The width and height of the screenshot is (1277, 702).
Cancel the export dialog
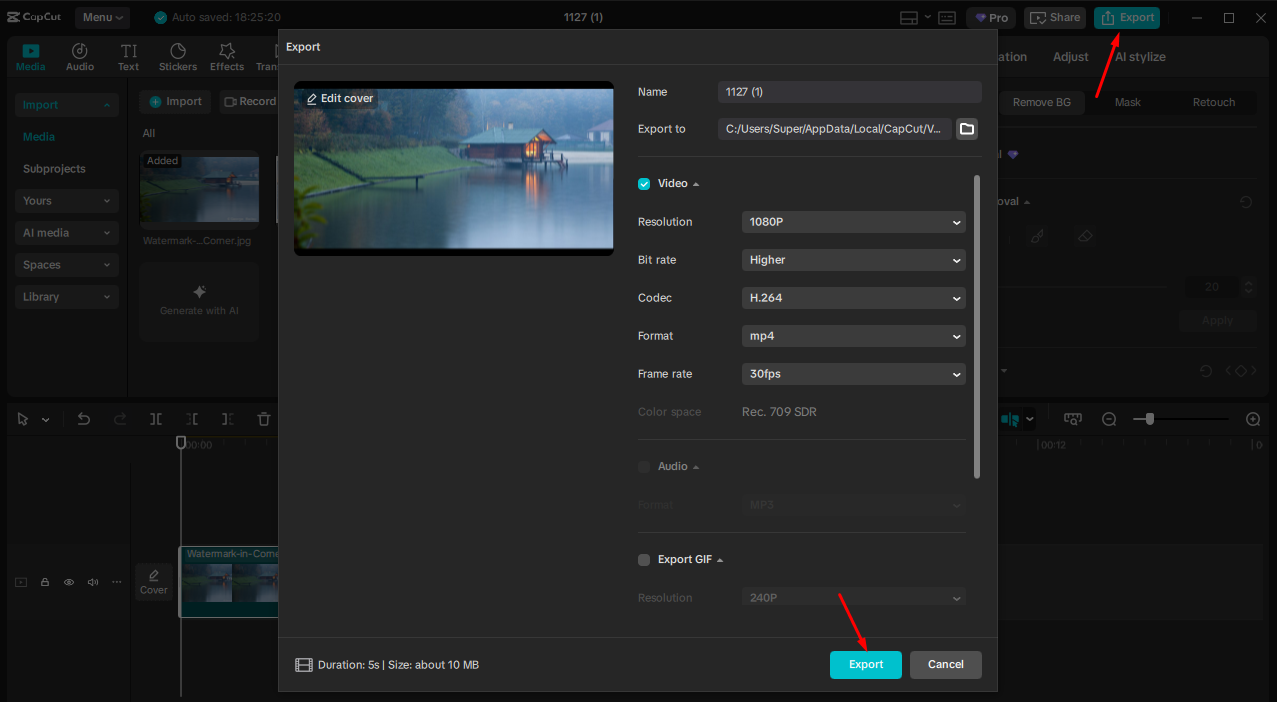pos(944,664)
